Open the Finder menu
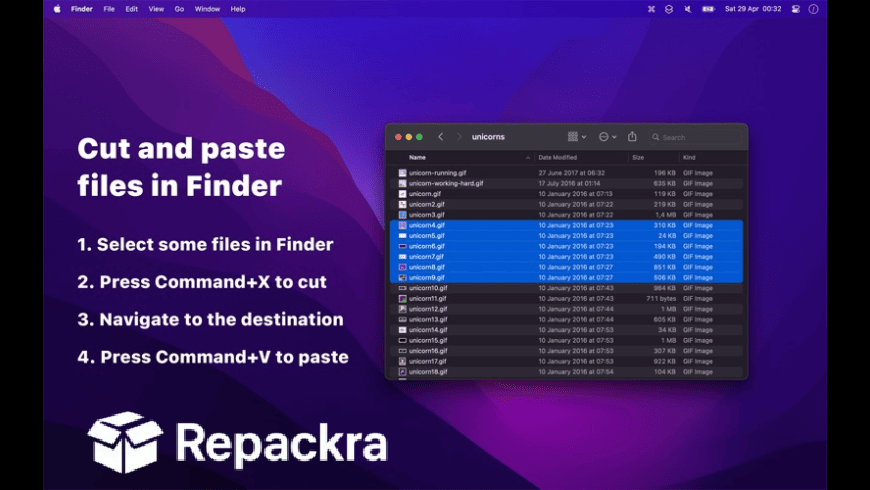This screenshot has width=870, height=490. 82,9
